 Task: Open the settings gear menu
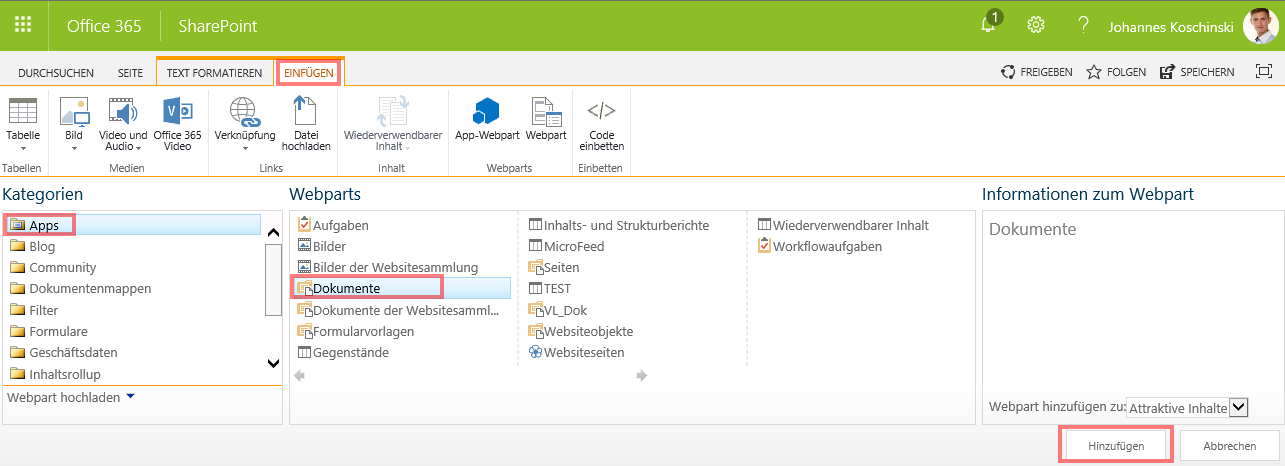1036,25
